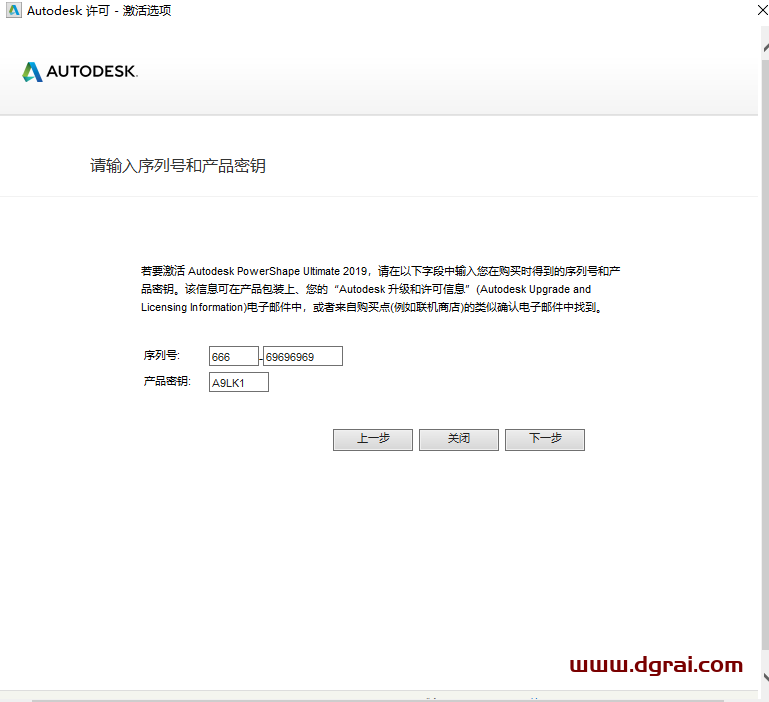
Task: Close the Autodesk 许可 window
Action: click(763, 10)
